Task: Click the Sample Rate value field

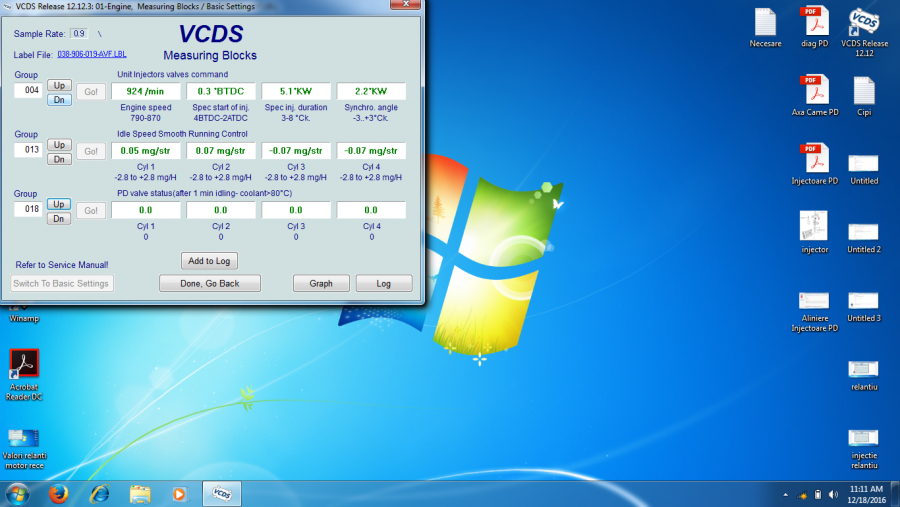Action: pyautogui.click(x=79, y=34)
